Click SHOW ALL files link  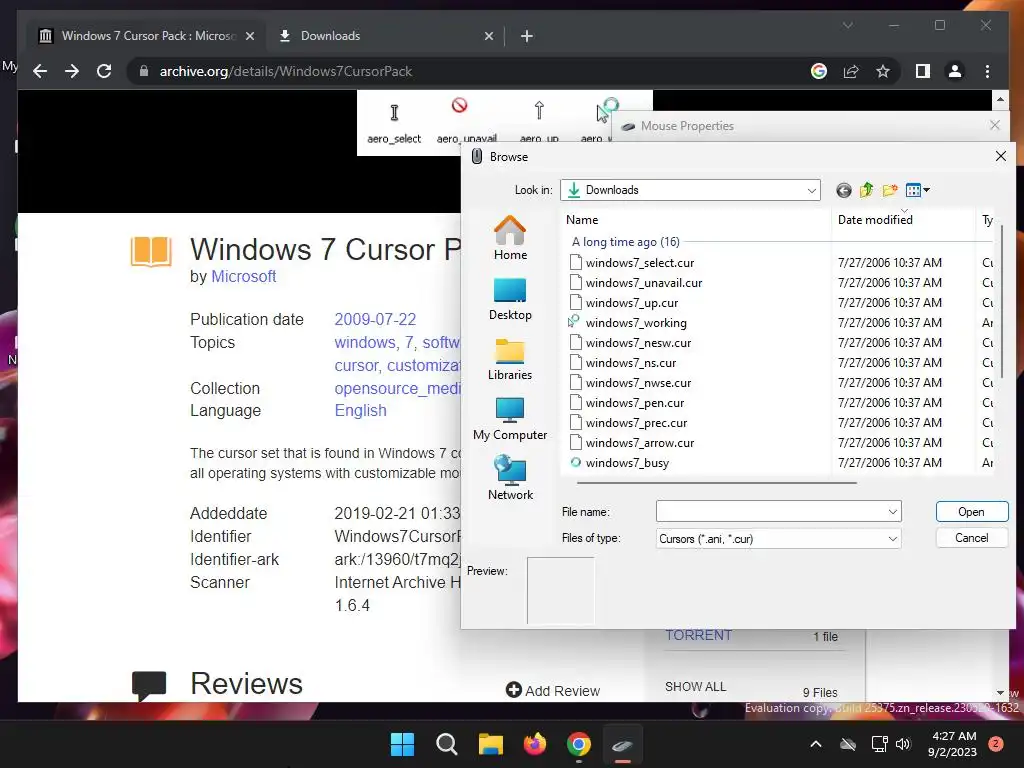coord(695,687)
